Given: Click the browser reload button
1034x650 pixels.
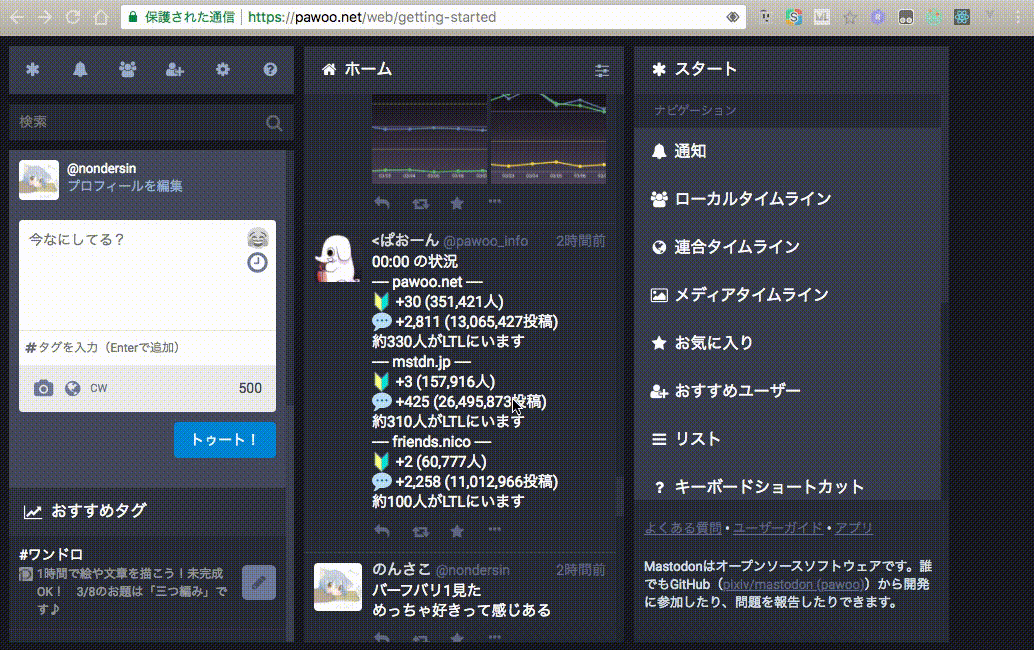Looking at the screenshot, I should click(x=73, y=17).
